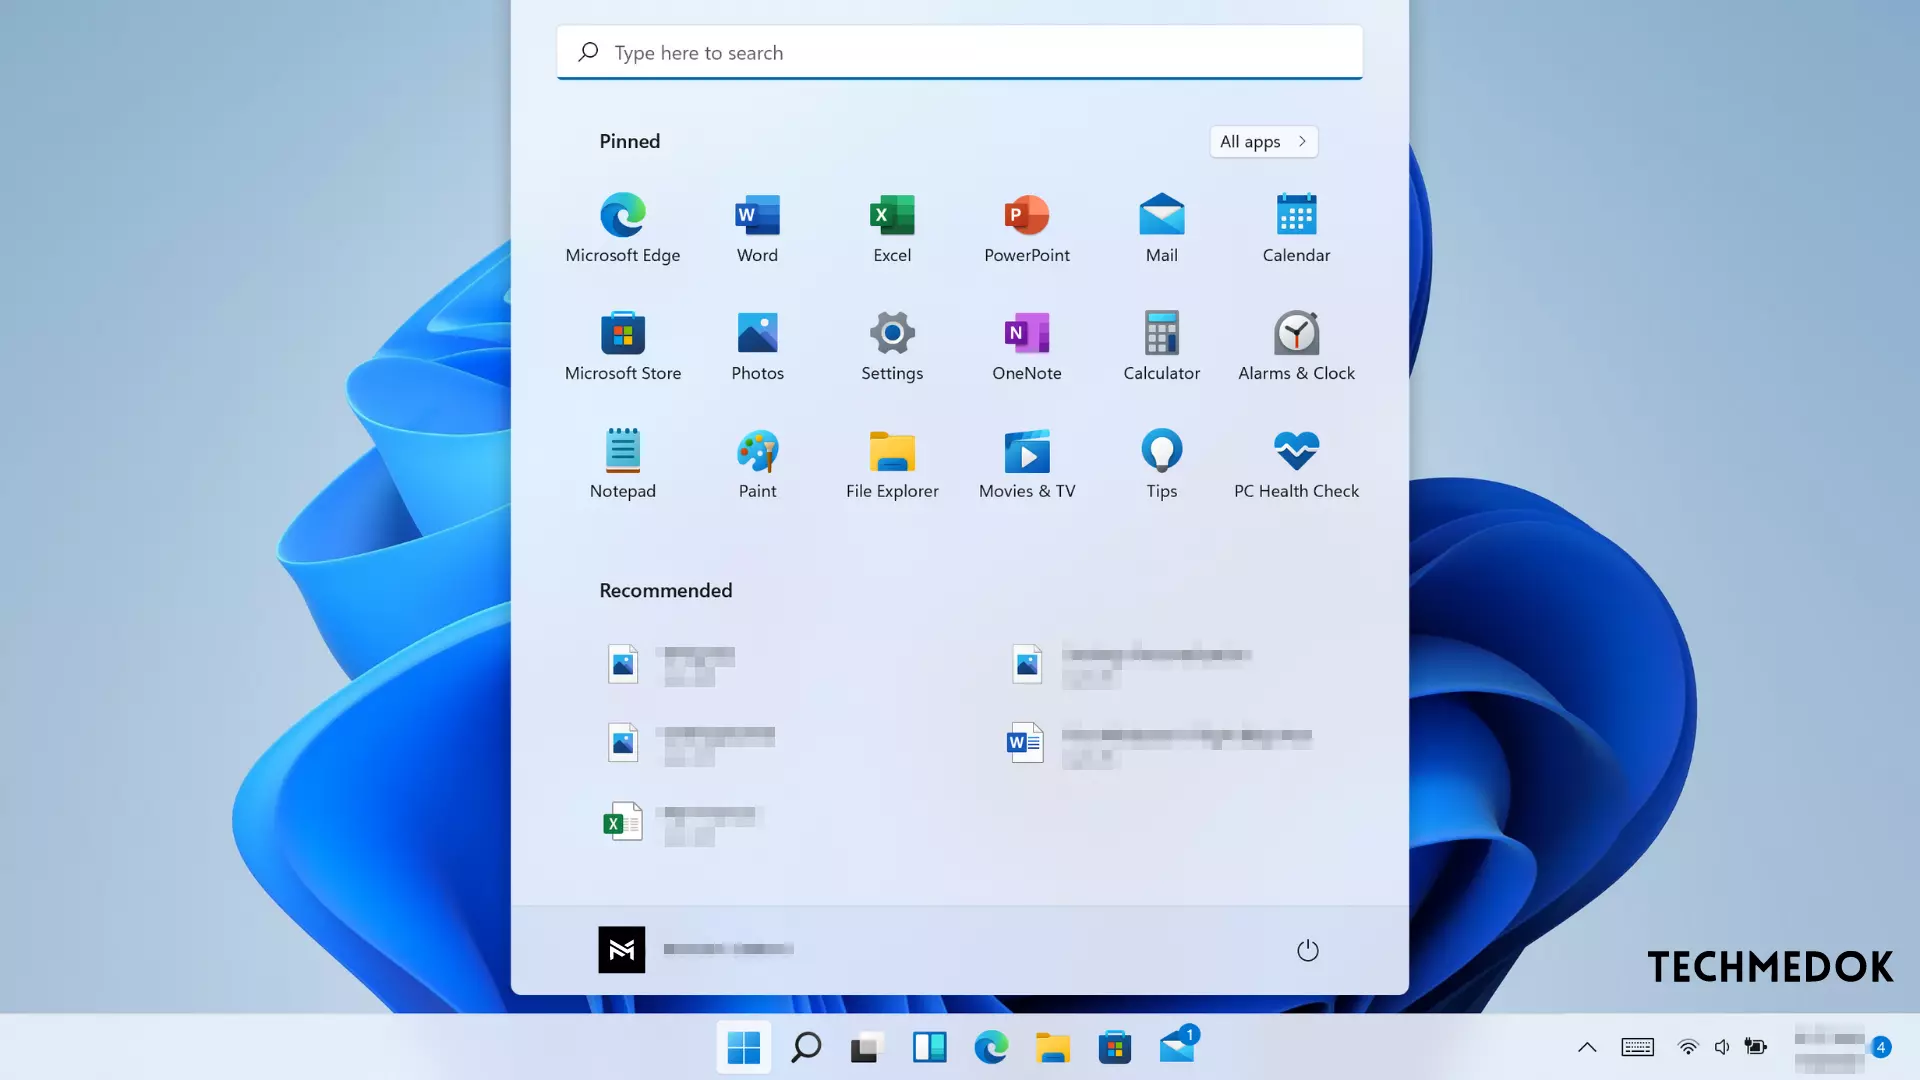Open PC Health Check app
Image resolution: width=1920 pixels, height=1080 pixels.
pos(1296,464)
